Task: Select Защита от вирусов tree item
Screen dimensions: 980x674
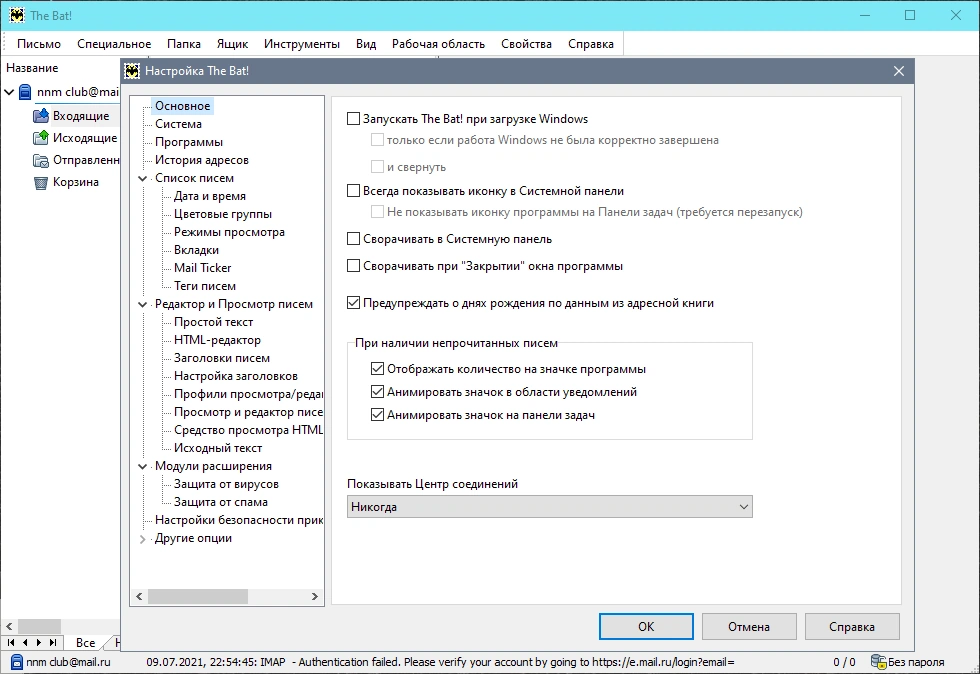Action: 226,484
